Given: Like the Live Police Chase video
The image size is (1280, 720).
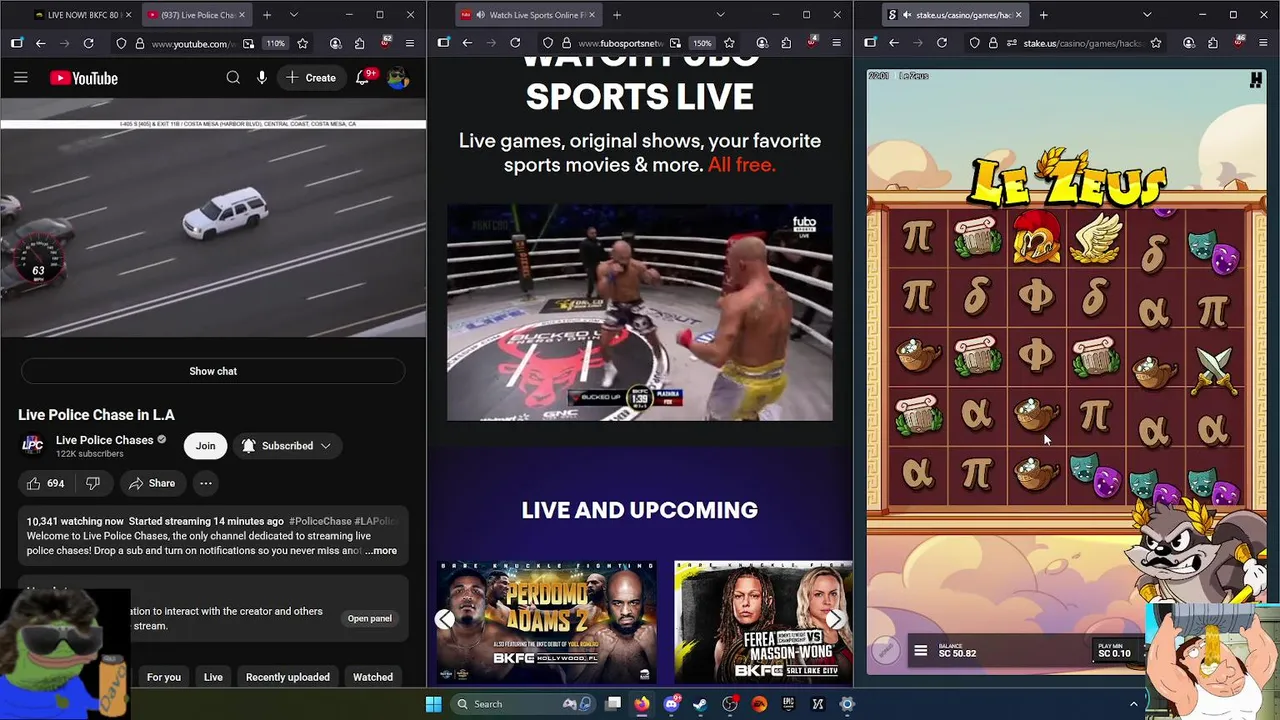Looking at the screenshot, I should pyautogui.click(x=45, y=483).
